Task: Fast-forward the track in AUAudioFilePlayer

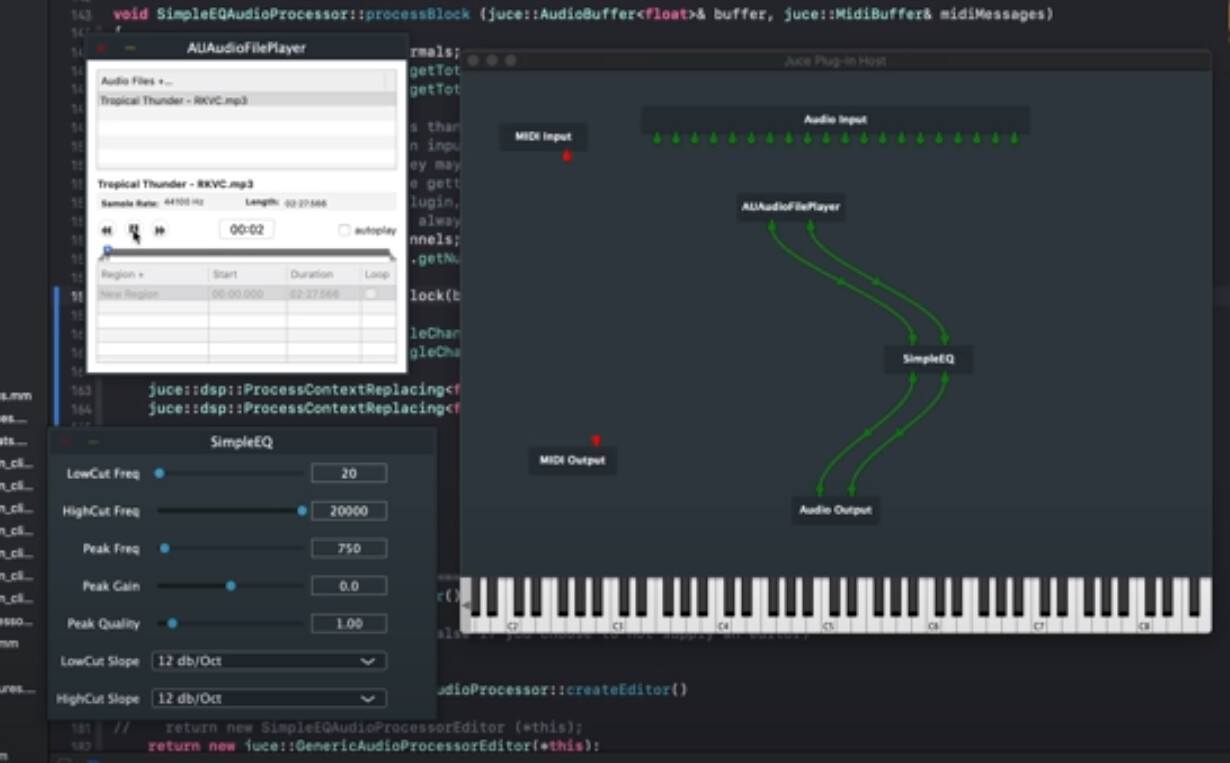Action: pos(159,230)
